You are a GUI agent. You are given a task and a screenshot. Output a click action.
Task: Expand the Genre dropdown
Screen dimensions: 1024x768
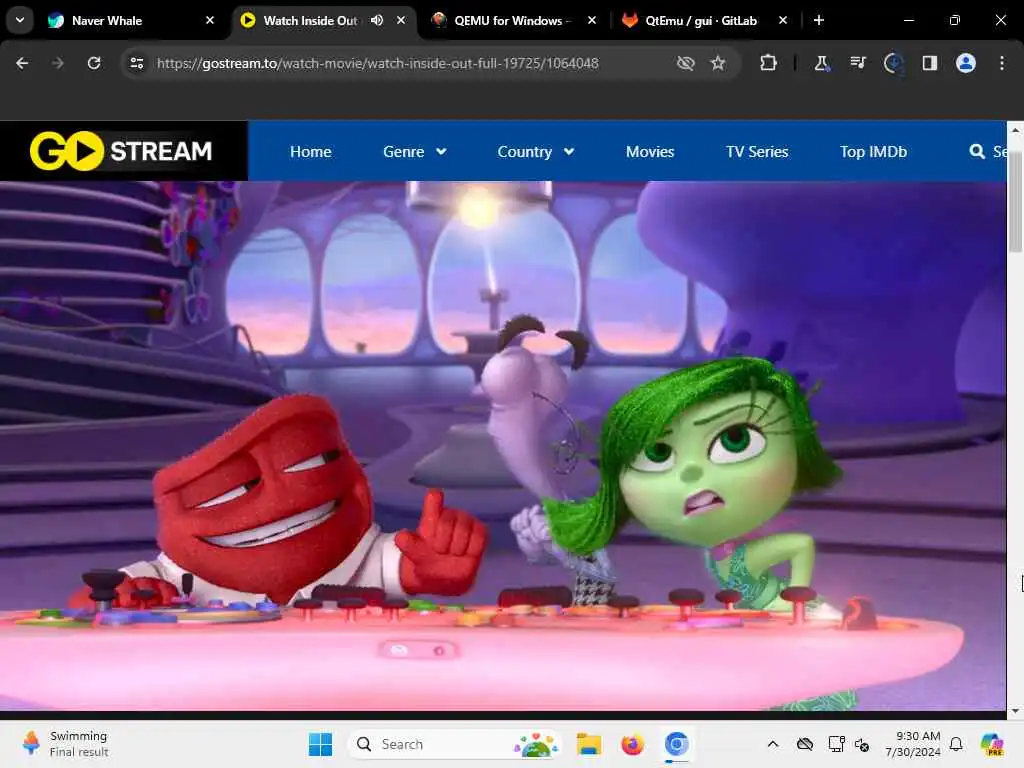point(415,152)
